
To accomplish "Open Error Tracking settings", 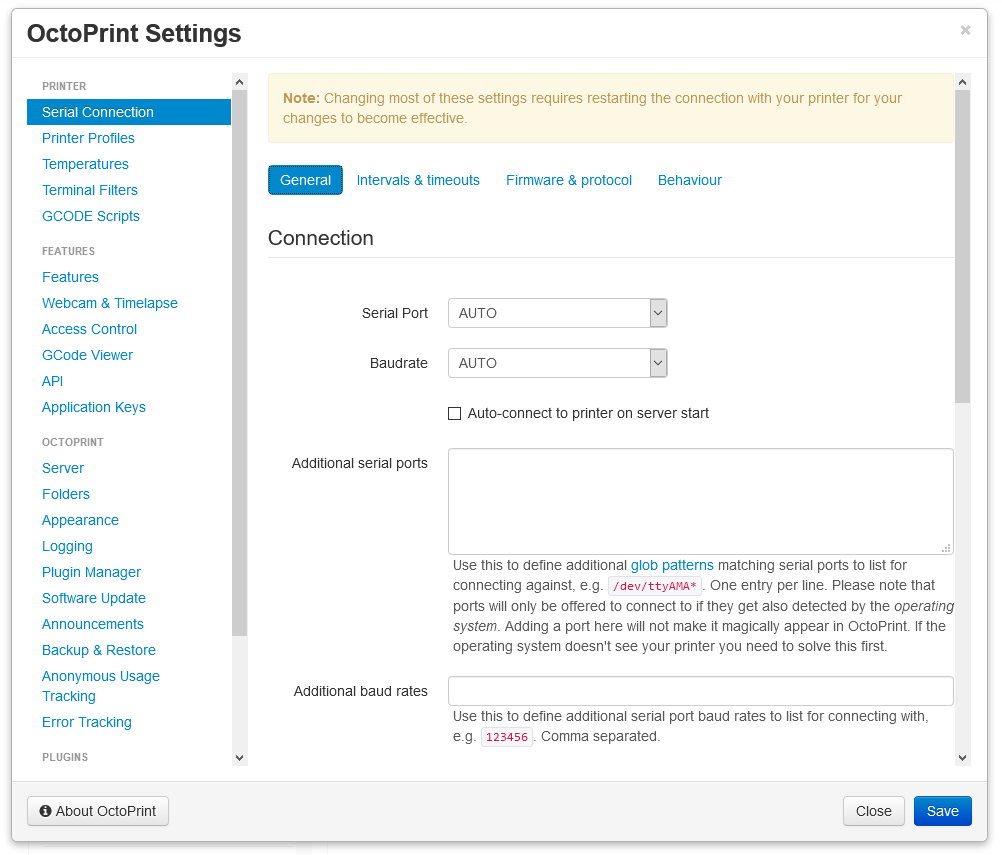I will click(87, 722).
